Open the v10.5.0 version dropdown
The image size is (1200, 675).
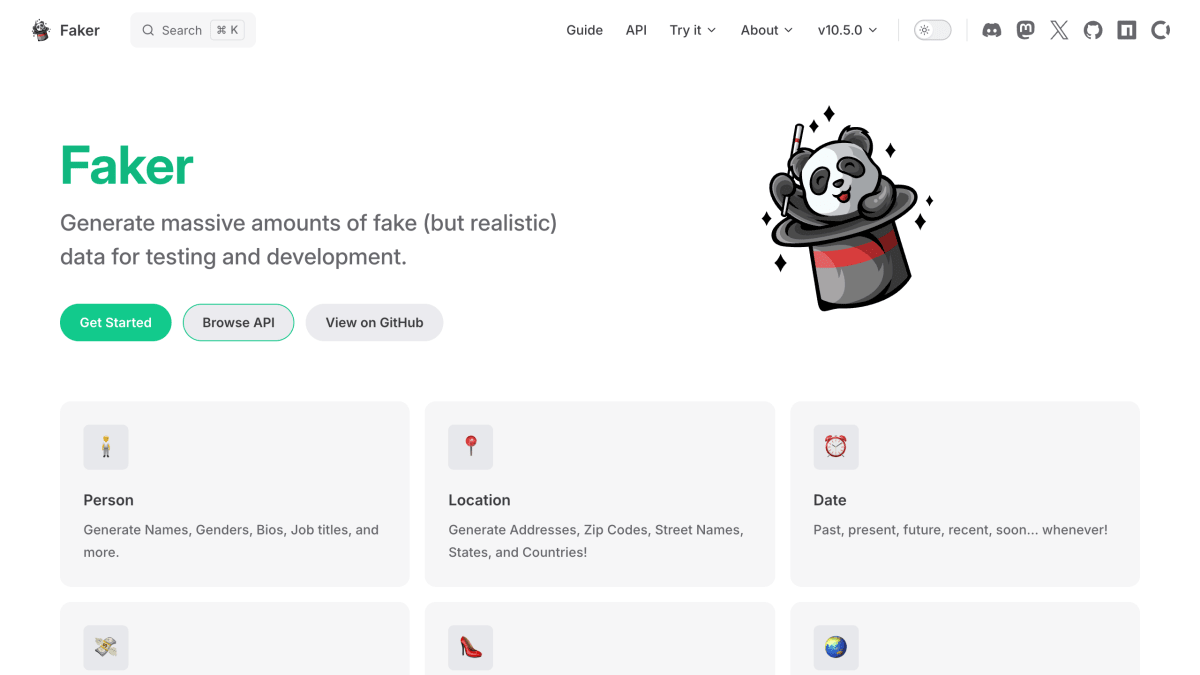[847, 30]
